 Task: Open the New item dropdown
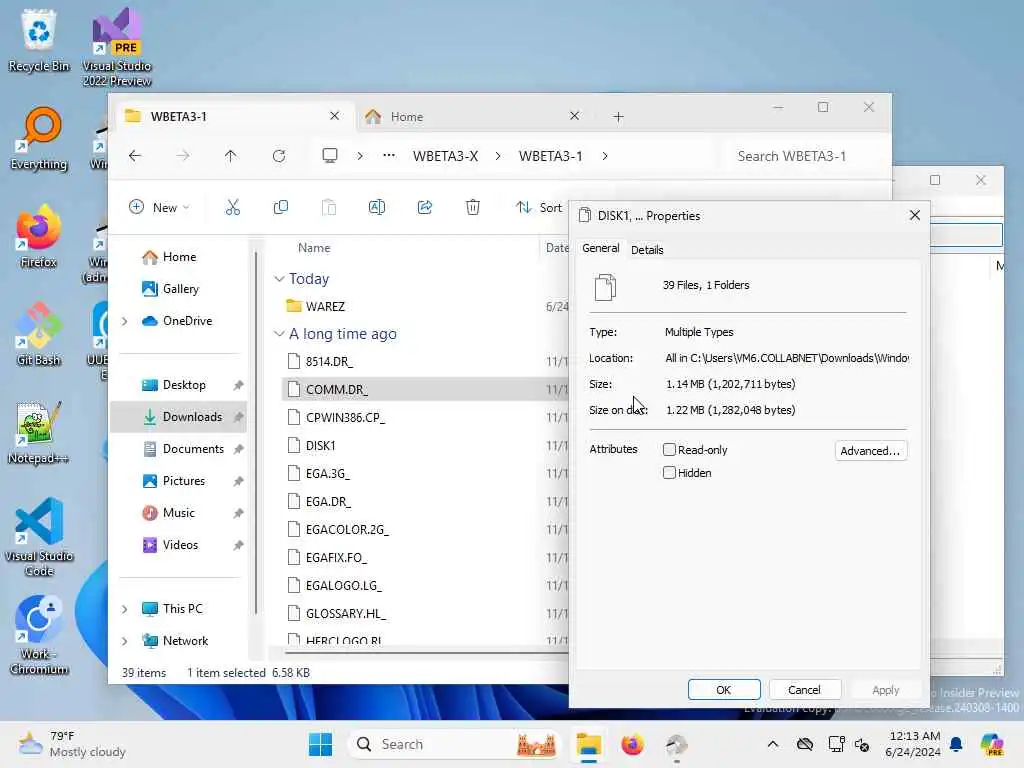159,208
